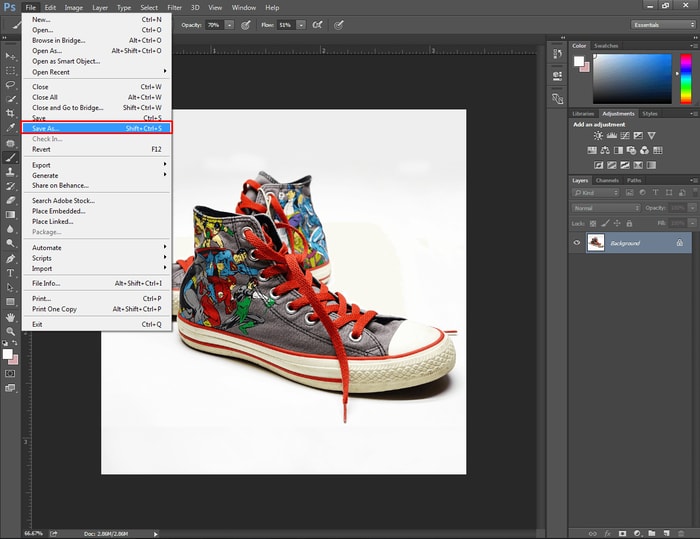This screenshot has height=539, width=700.
Task: Add an Invert adjustment
Action: [x=599, y=165]
